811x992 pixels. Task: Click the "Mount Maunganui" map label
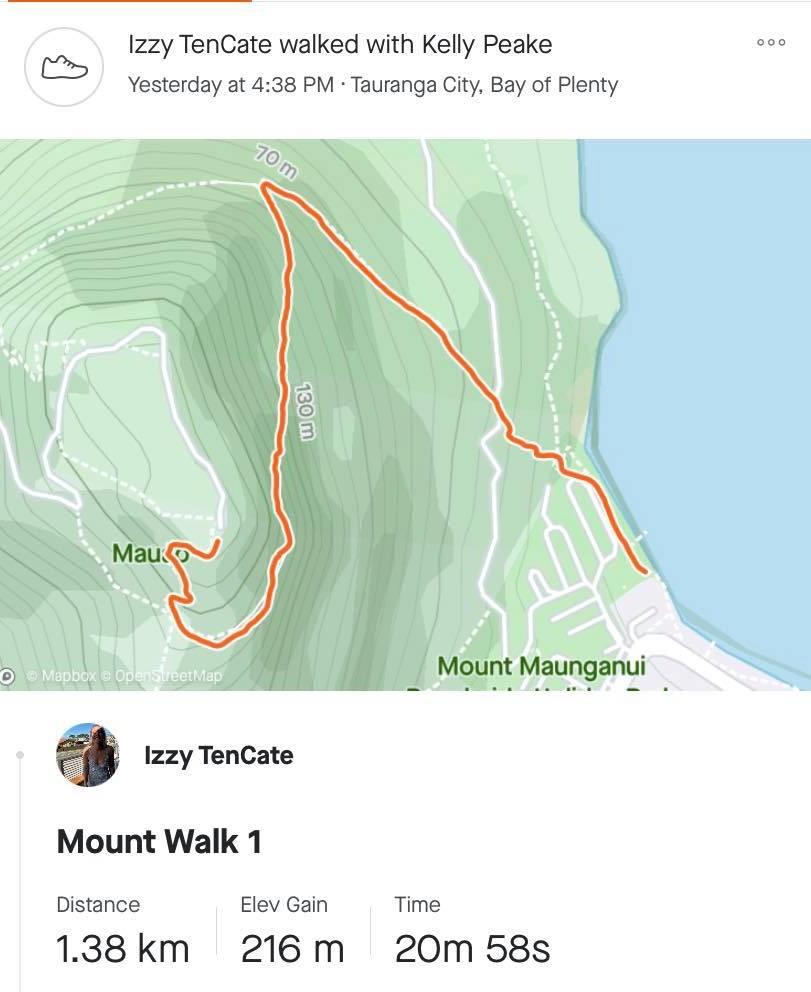541,666
